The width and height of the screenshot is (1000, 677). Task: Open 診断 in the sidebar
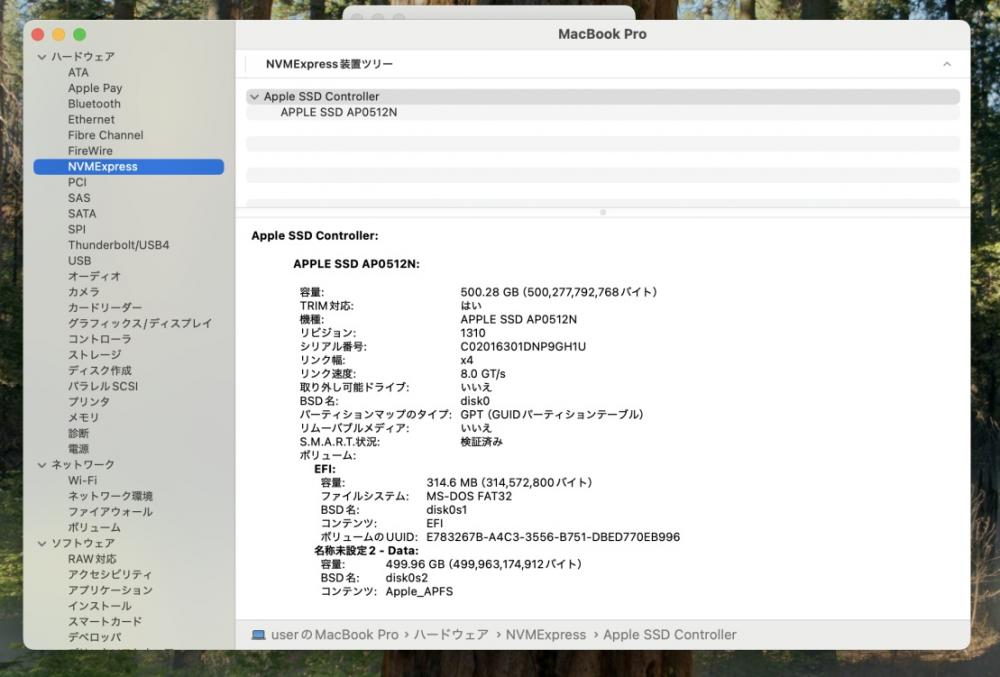click(x=78, y=433)
